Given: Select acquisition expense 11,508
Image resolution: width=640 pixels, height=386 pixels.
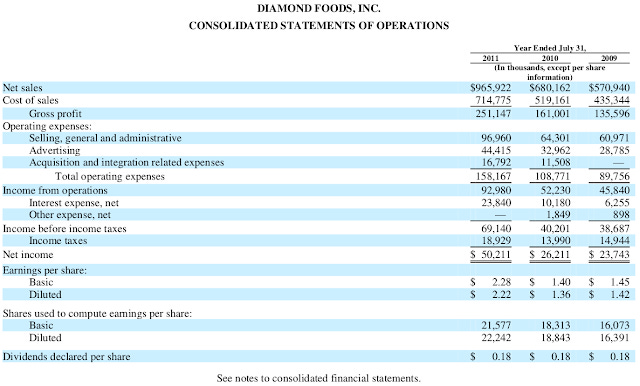Looking at the screenshot, I should (556, 162).
